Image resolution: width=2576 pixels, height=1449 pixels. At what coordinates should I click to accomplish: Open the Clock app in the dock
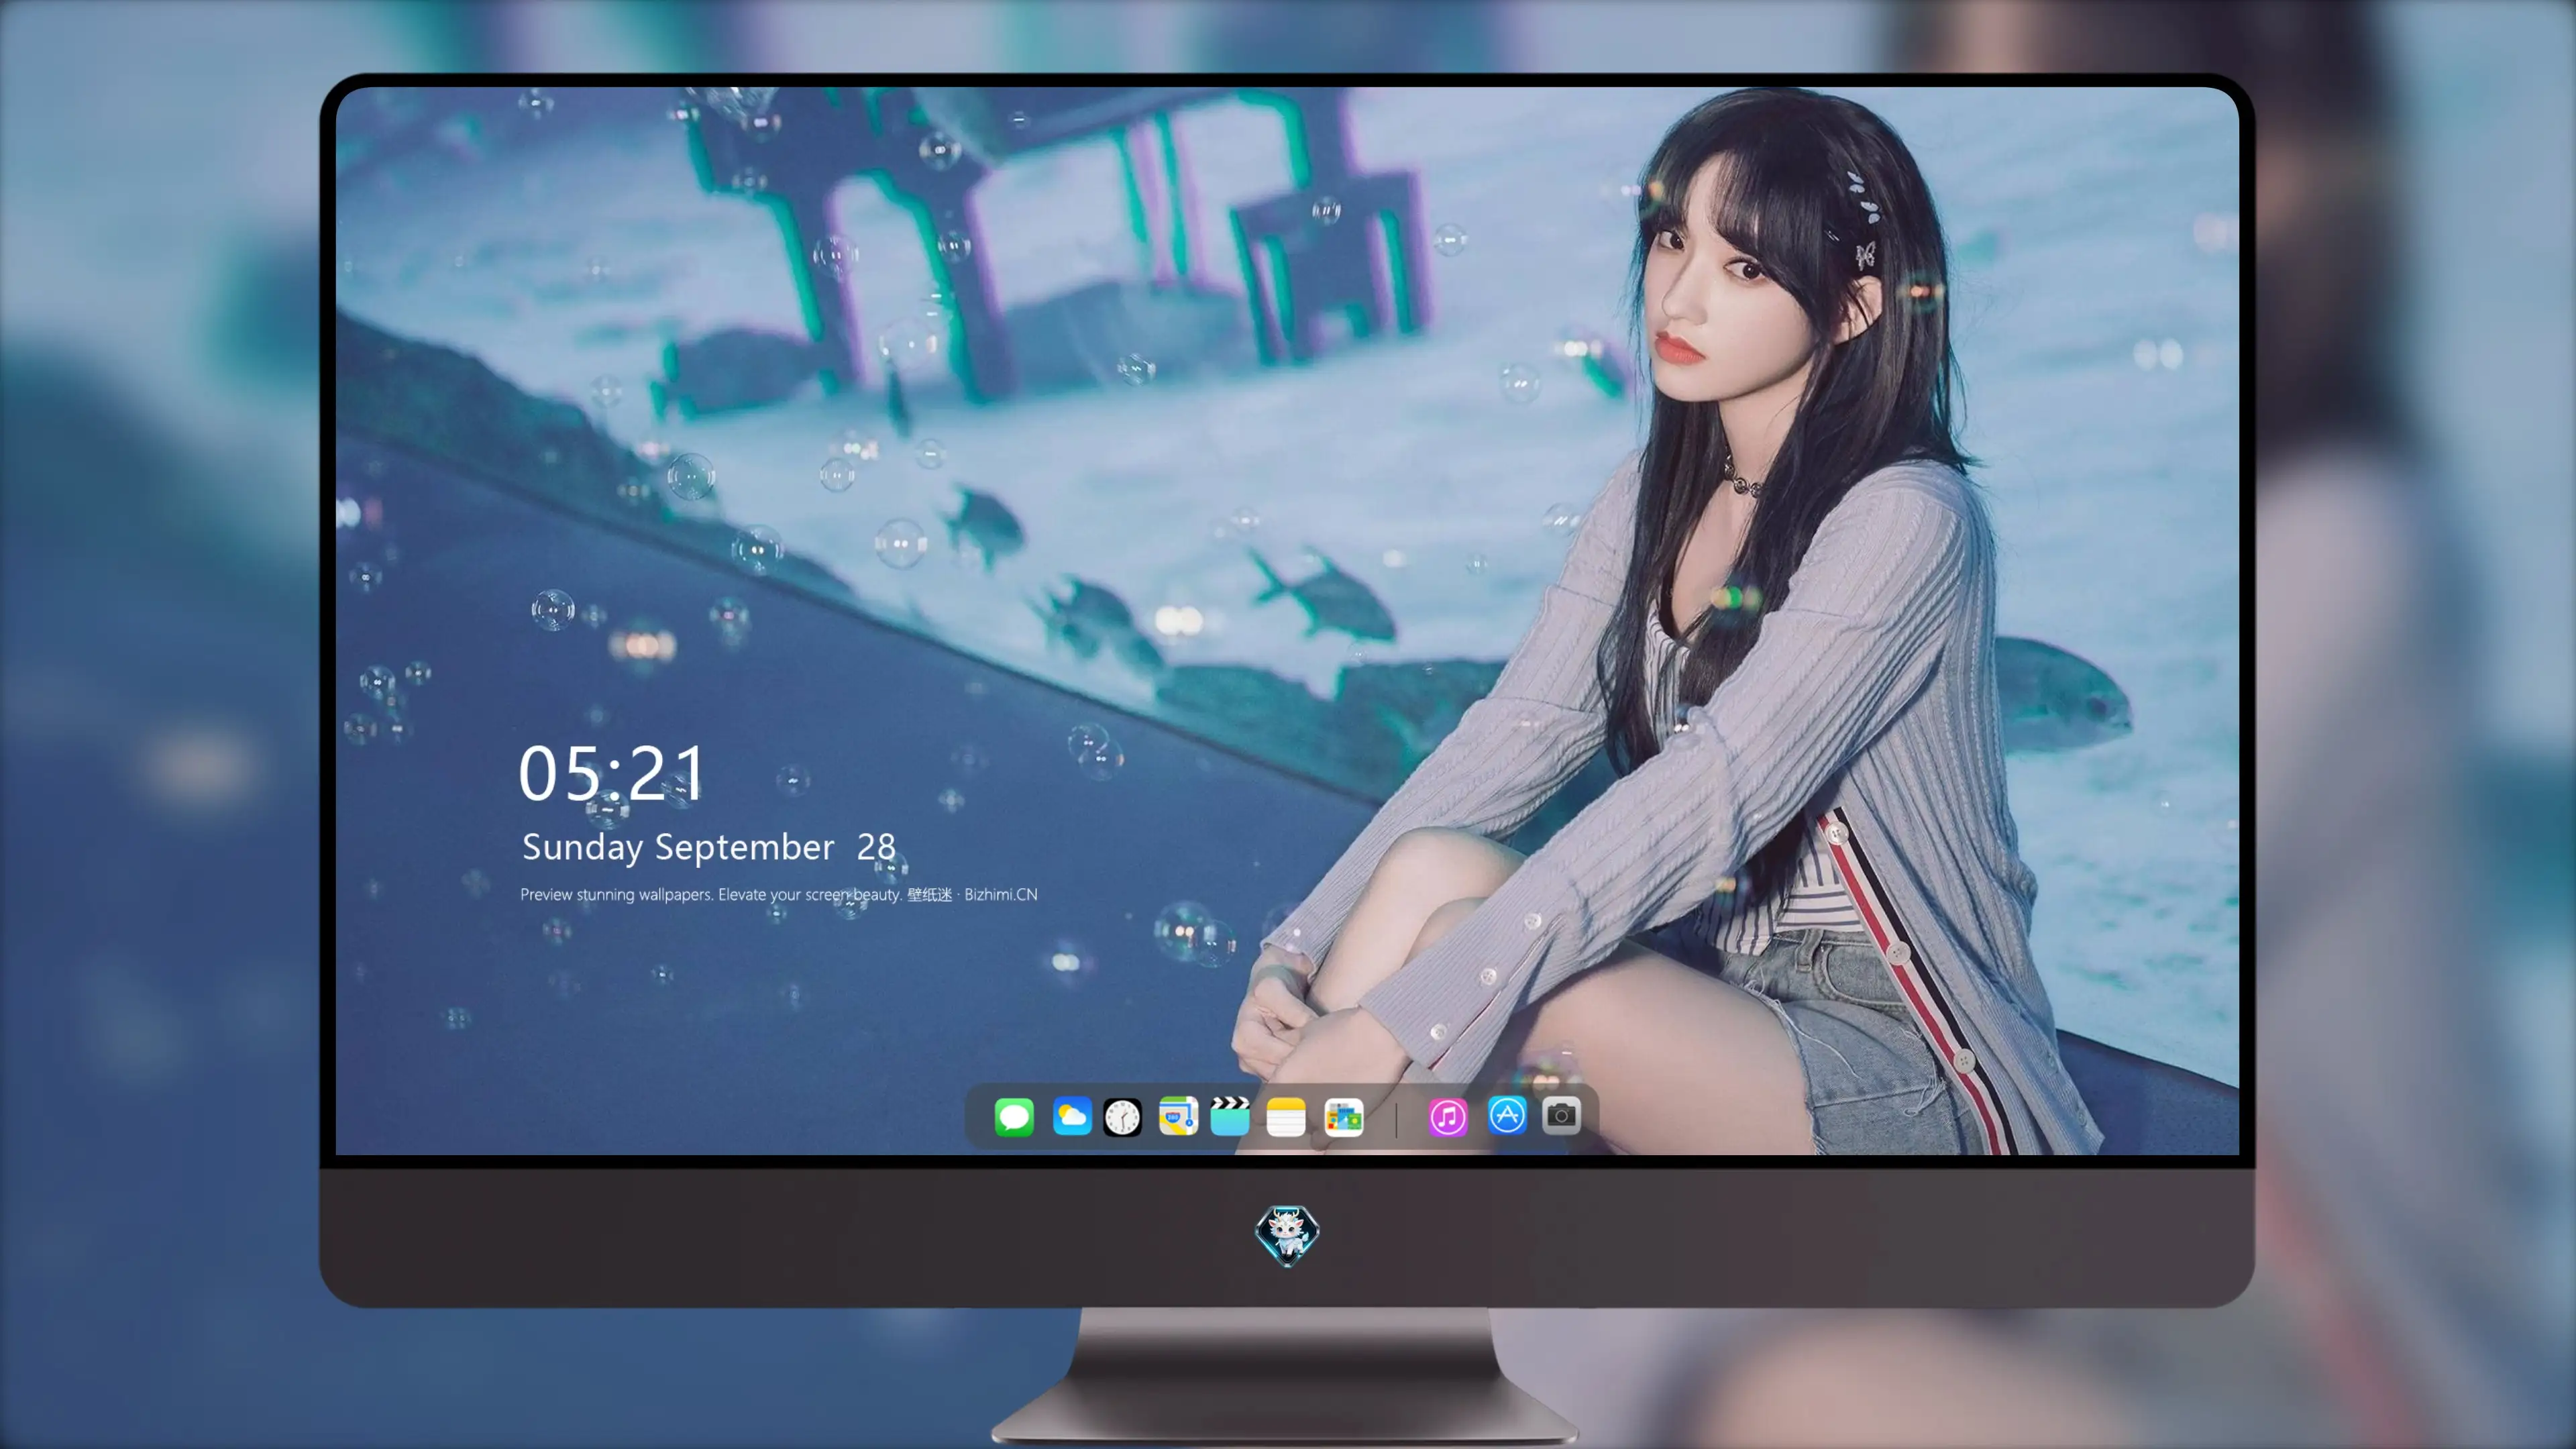pos(1122,1116)
